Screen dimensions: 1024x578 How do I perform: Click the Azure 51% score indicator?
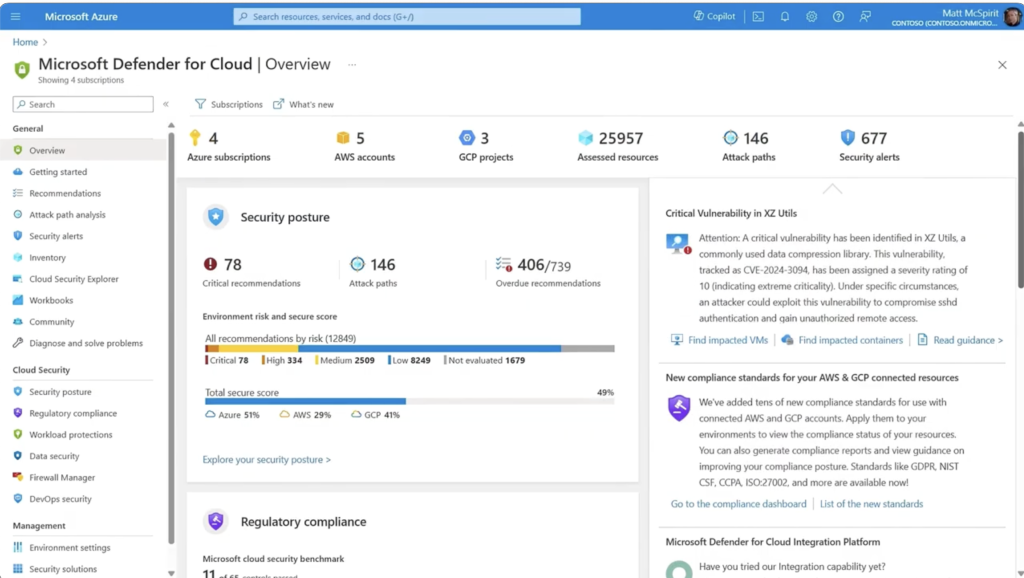[x=232, y=415]
